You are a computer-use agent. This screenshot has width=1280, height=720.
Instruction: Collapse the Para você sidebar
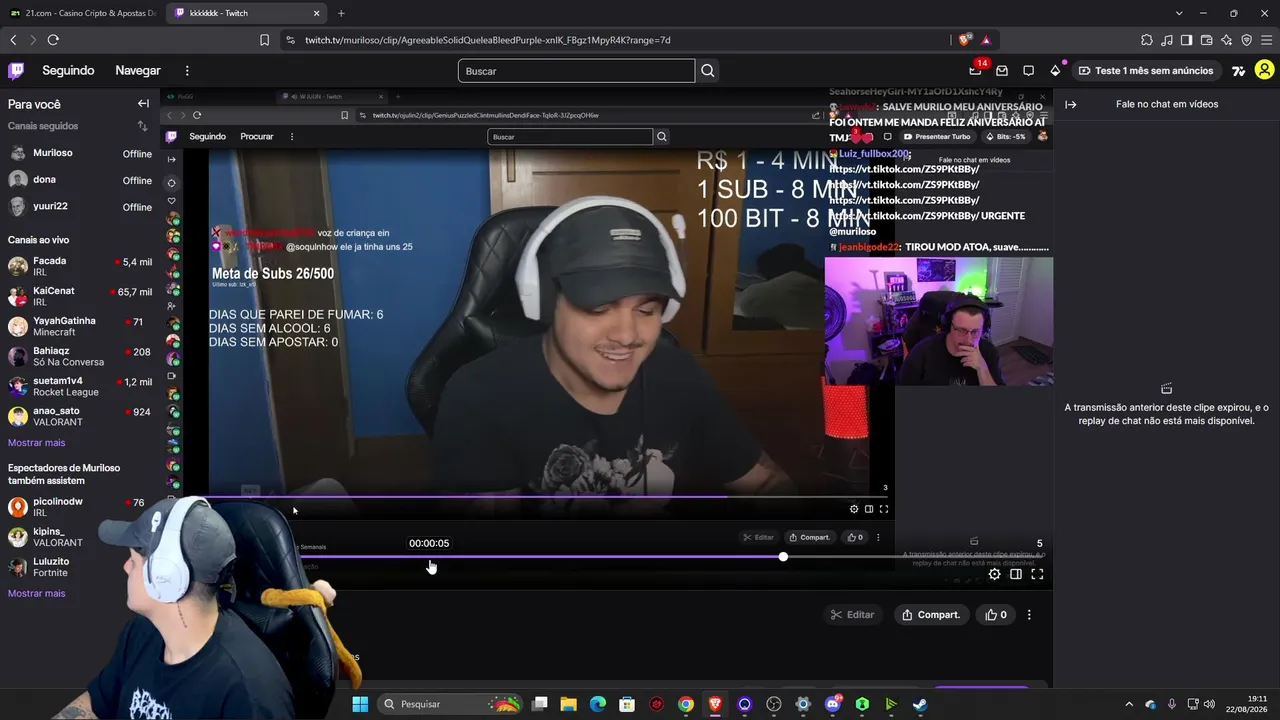point(143,104)
